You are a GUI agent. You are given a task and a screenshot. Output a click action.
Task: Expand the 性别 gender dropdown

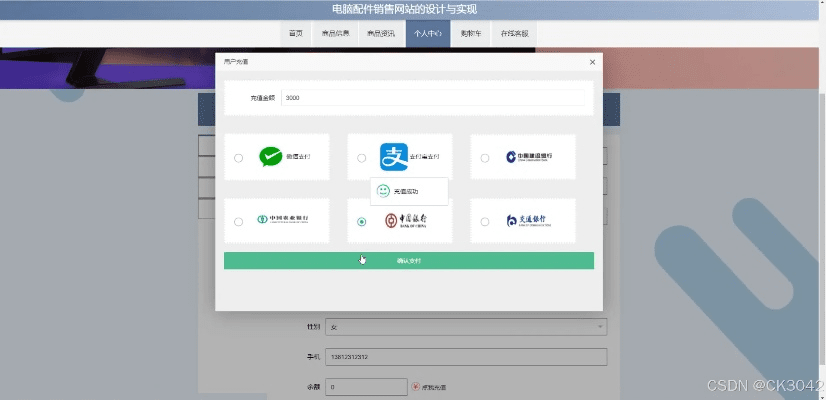[x=466, y=327]
